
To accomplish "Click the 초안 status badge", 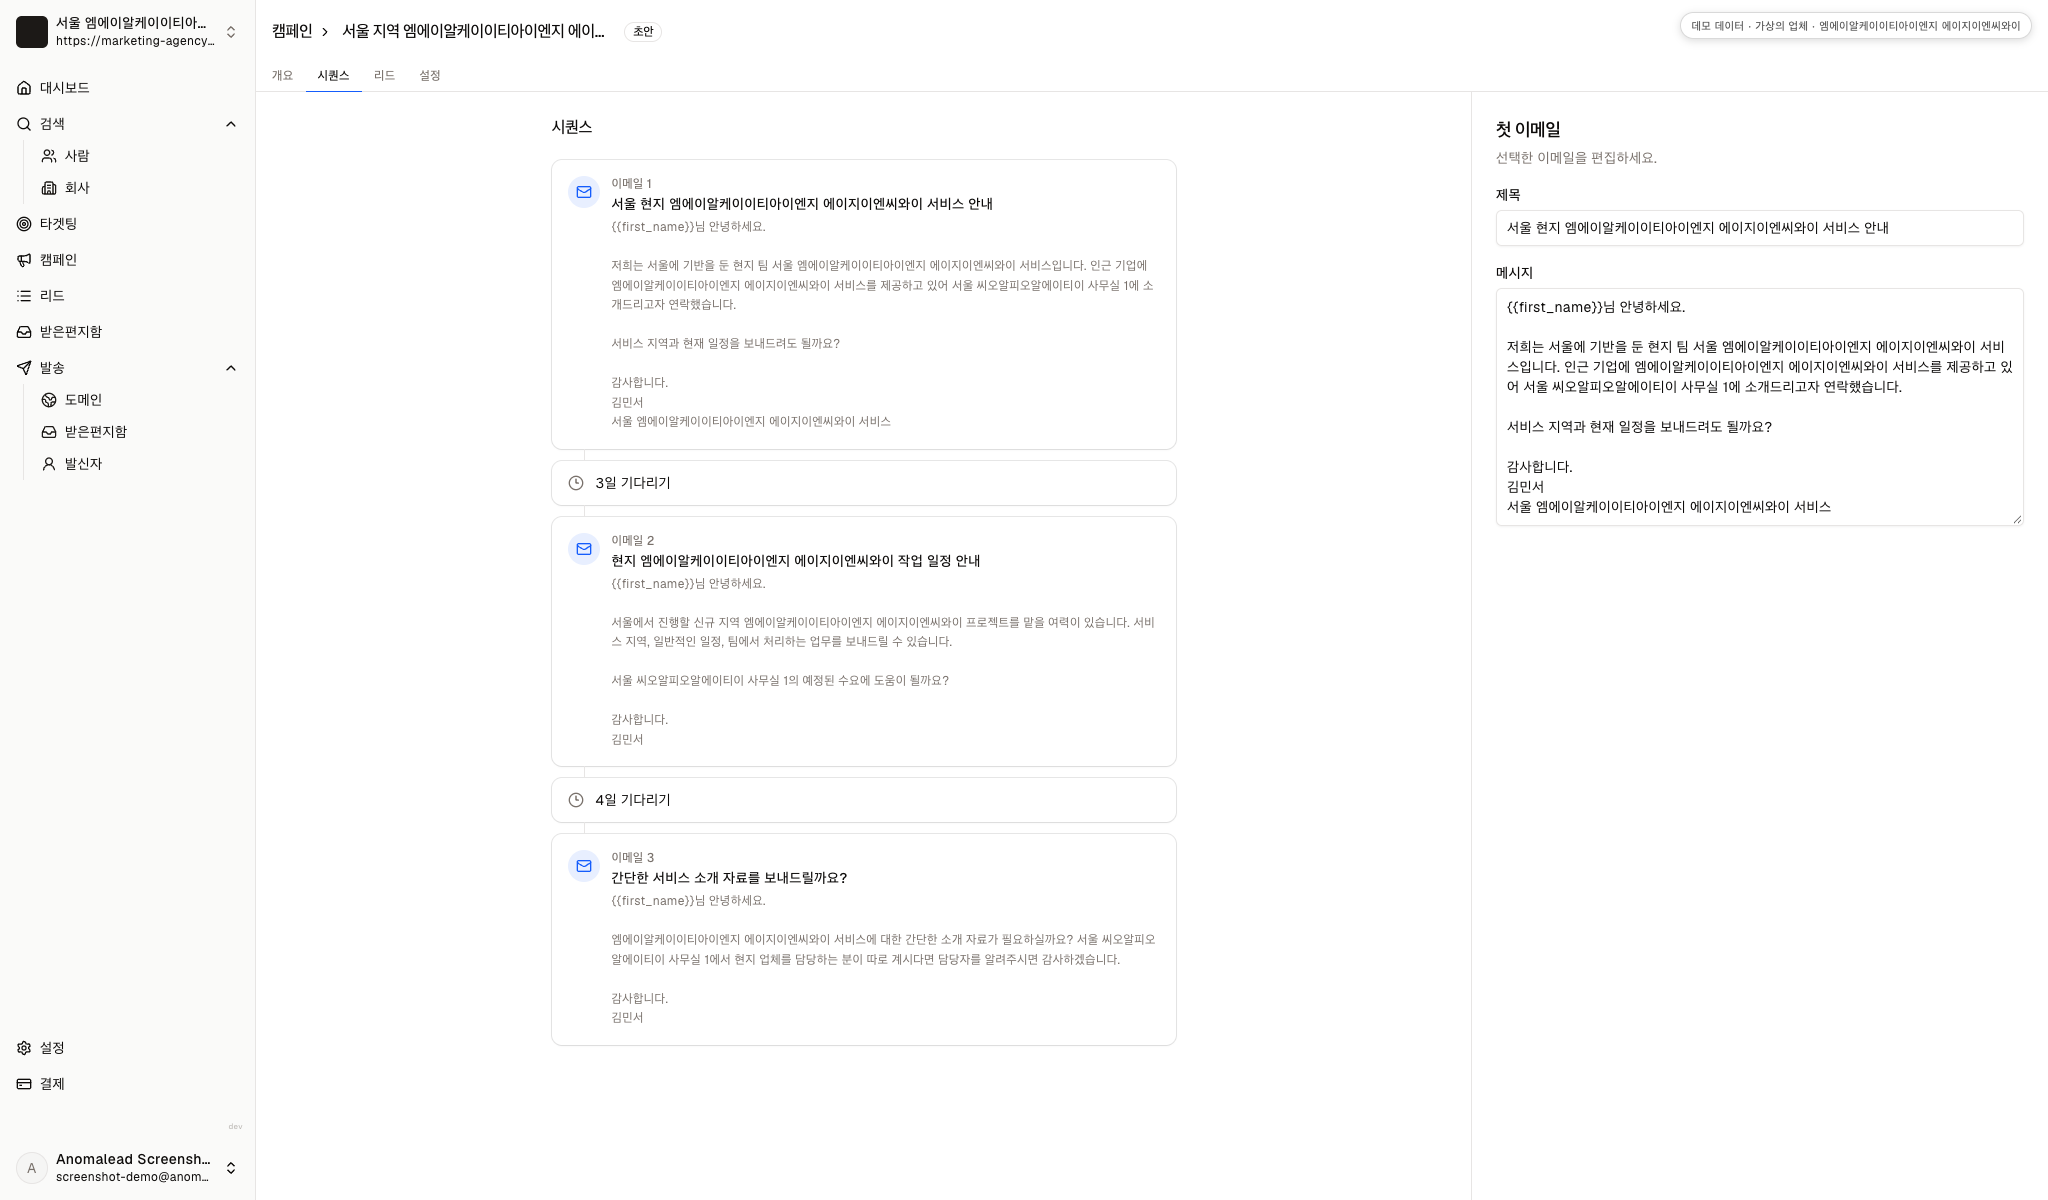I will pyautogui.click(x=643, y=32).
